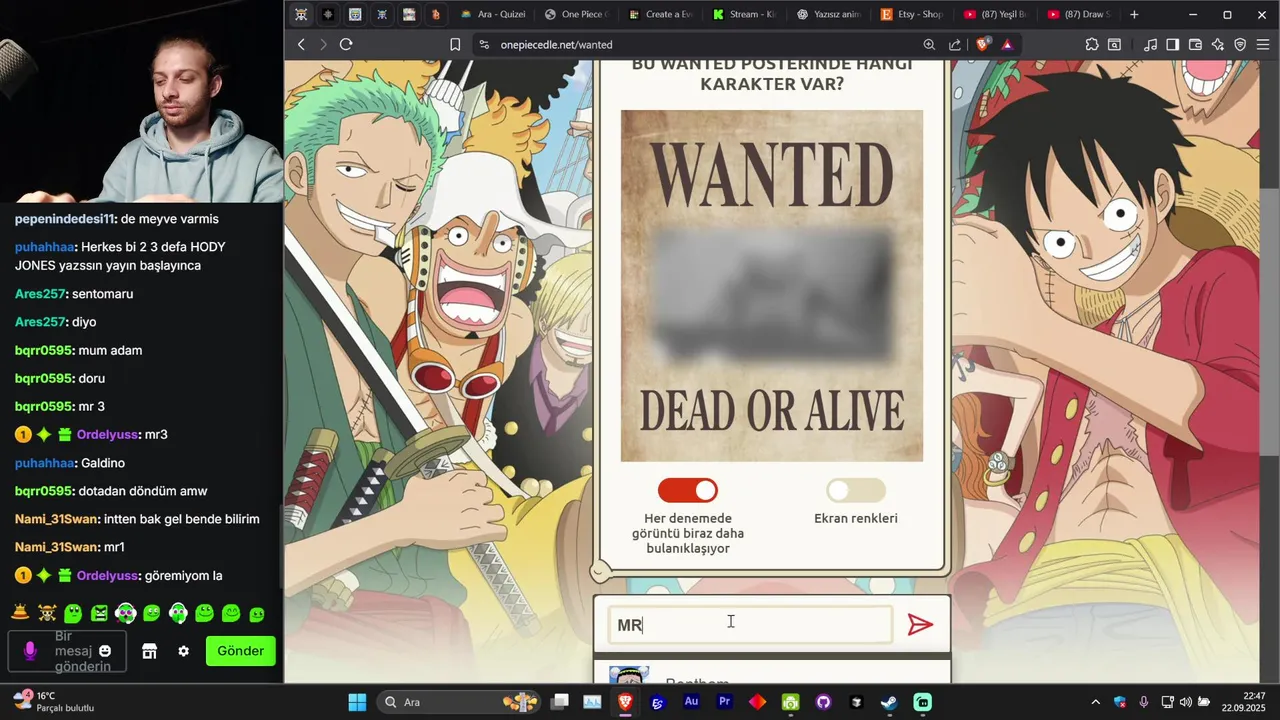Image resolution: width=1280 pixels, height=720 pixels.
Task: Open the Leo AI sparkle icon
Action: point(1217,44)
